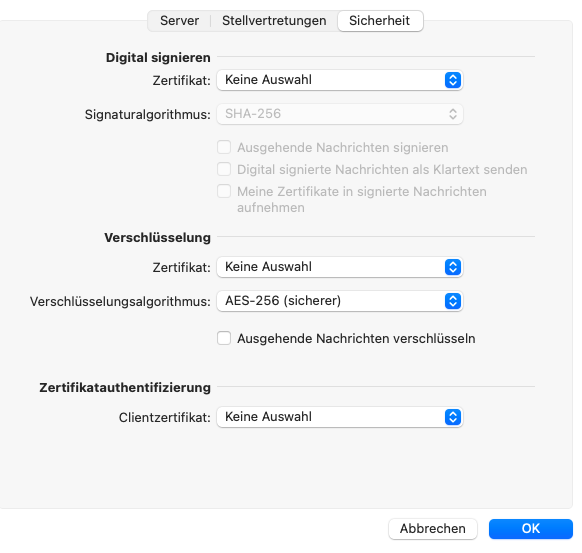Switch to the Server tab
582x553 pixels.
click(x=179, y=21)
